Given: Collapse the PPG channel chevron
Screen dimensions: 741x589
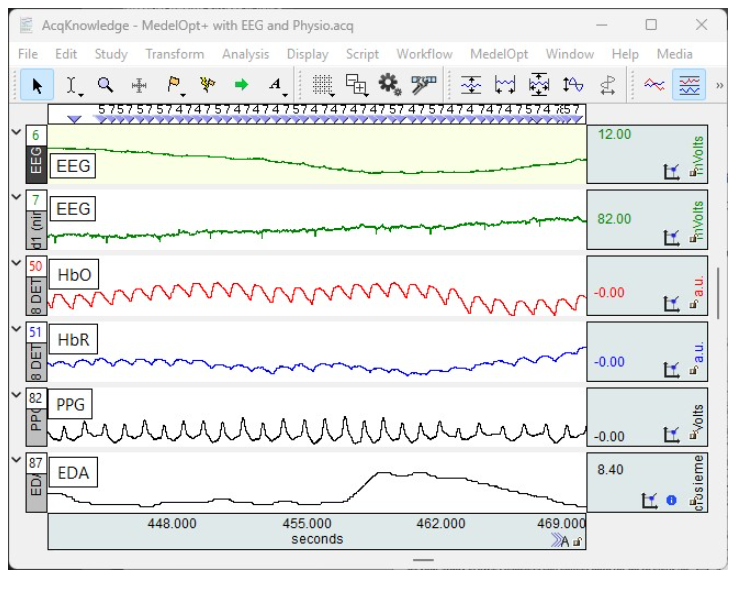Looking at the screenshot, I should pos(15,395).
